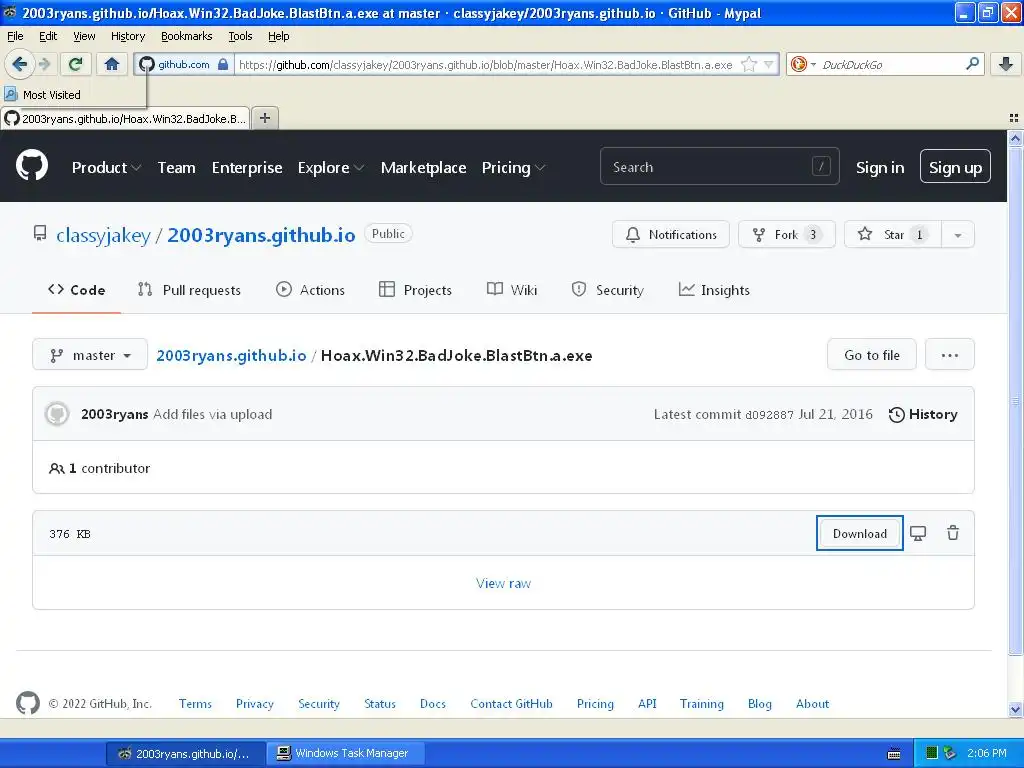Click Sign in

[x=880, y=168]
